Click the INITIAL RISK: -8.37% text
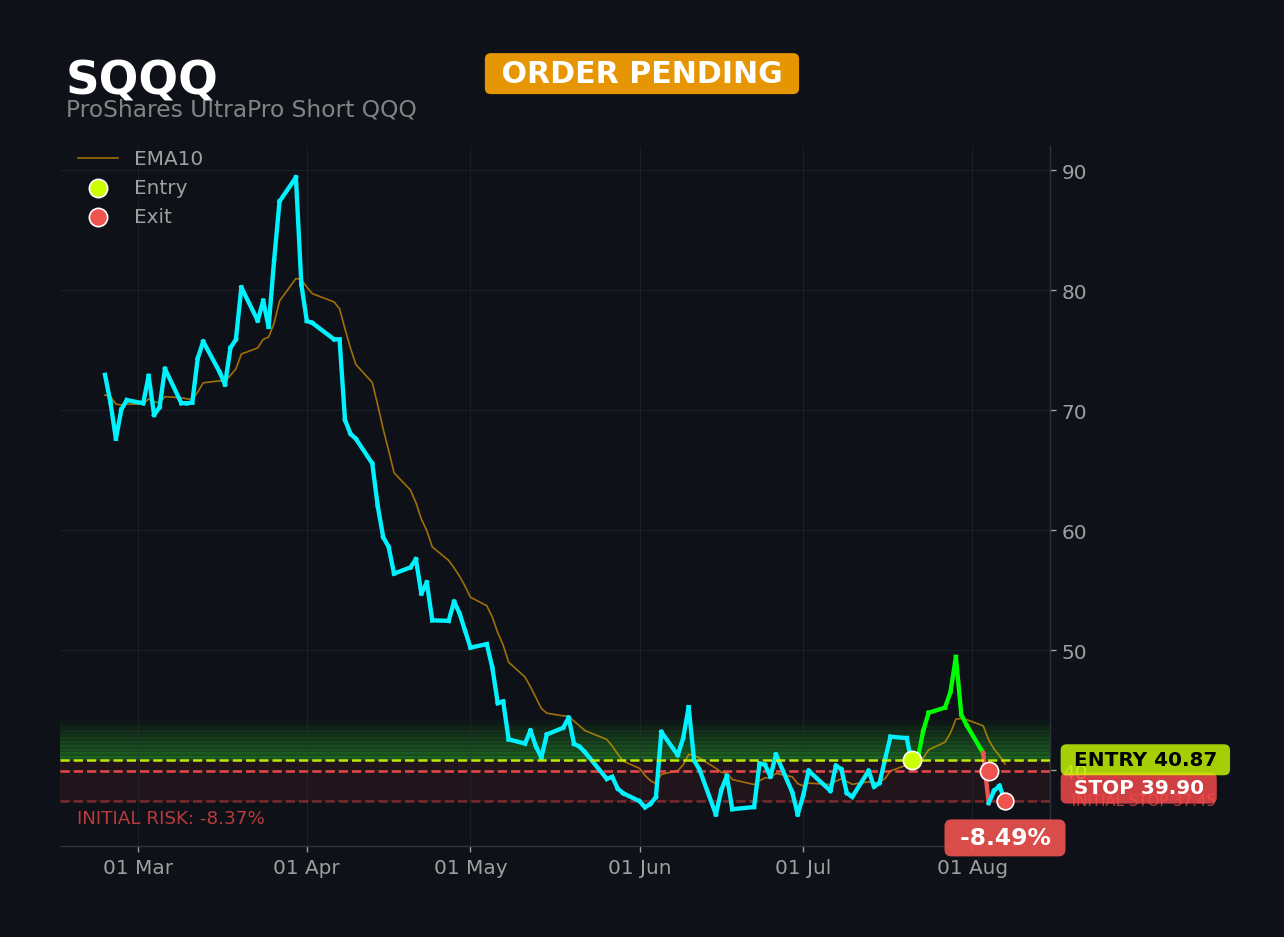The width and height of the screenshot is (1284, 937). 171,818
